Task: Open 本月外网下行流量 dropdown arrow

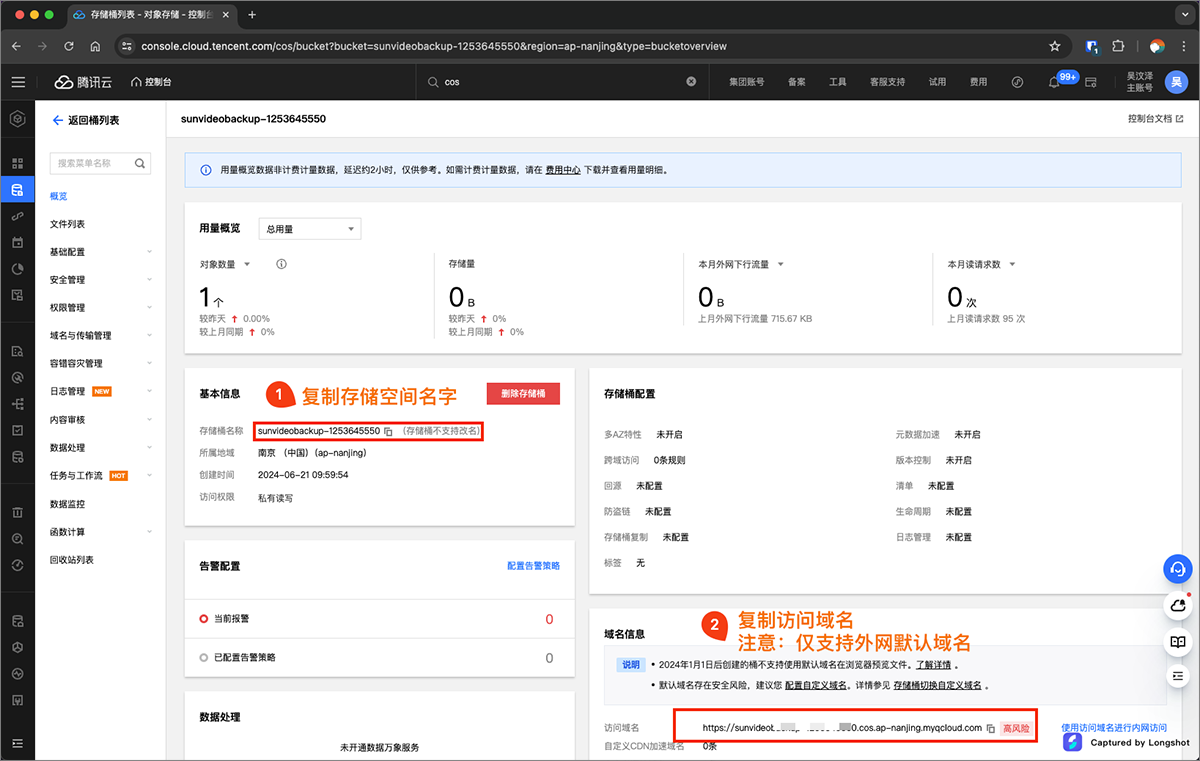Action: pyautogui.click(x=780, y=265)
